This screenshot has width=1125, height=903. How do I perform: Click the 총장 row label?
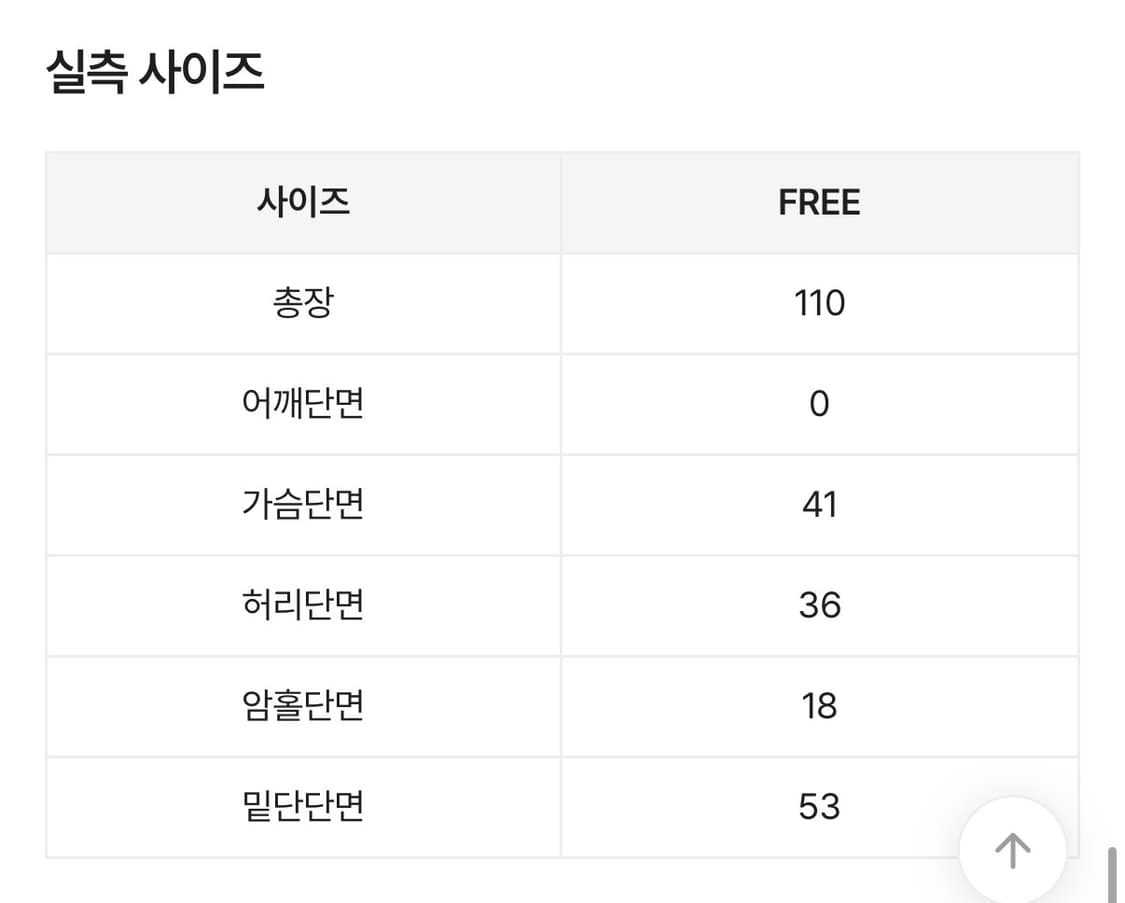tap(302, 303)
